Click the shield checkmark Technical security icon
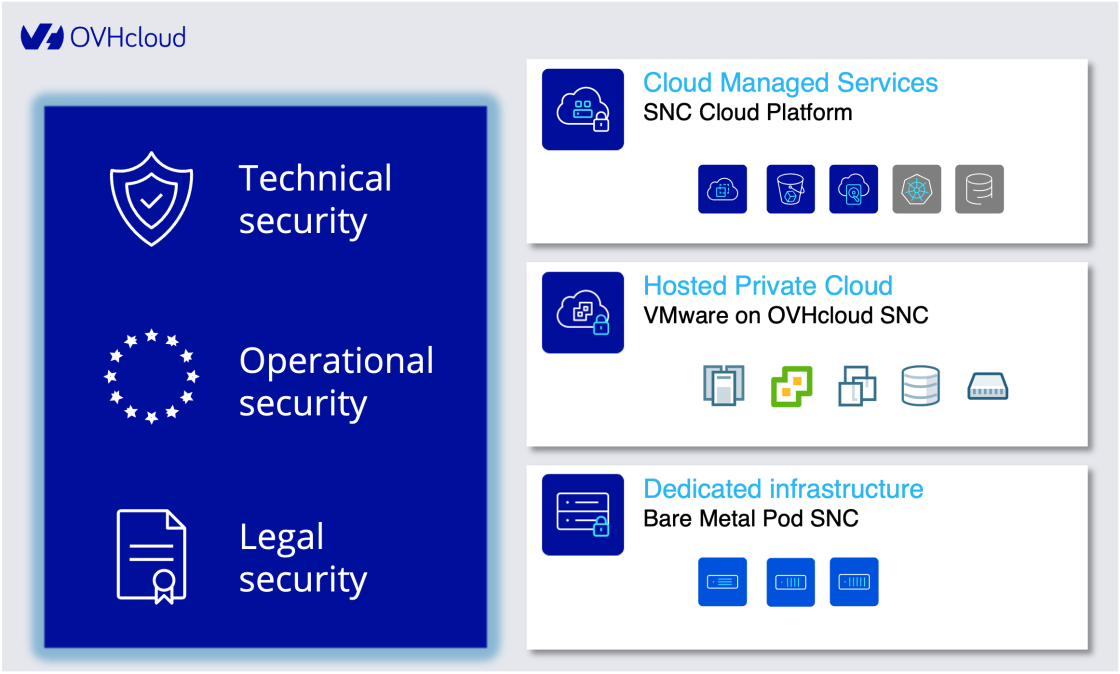 pyautogui.click(x=150, y=199)
